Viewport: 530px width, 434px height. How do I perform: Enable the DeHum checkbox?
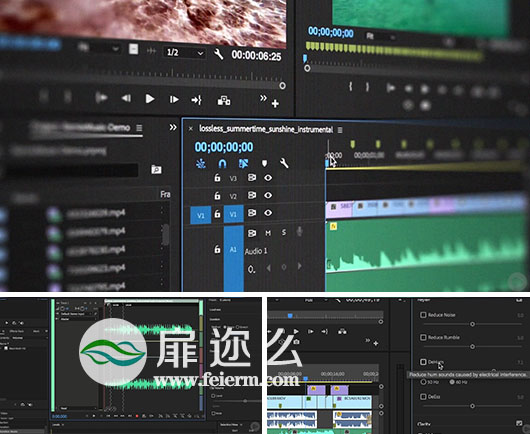[x=423, y=362]
